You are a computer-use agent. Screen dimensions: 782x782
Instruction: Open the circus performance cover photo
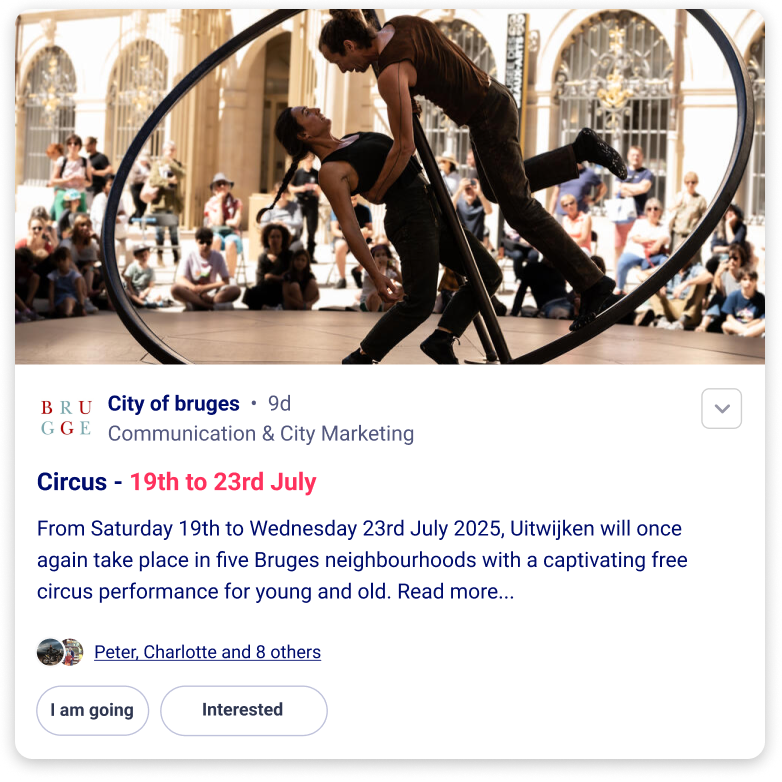point(390,187)
